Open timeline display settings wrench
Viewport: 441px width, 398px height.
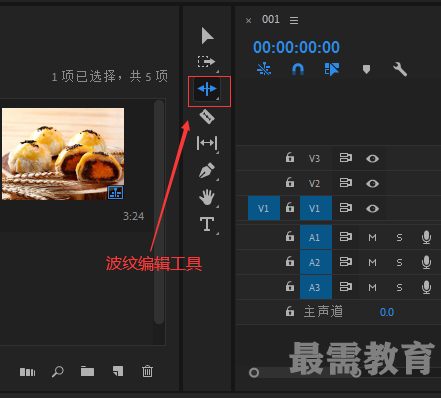click(400, 70)
